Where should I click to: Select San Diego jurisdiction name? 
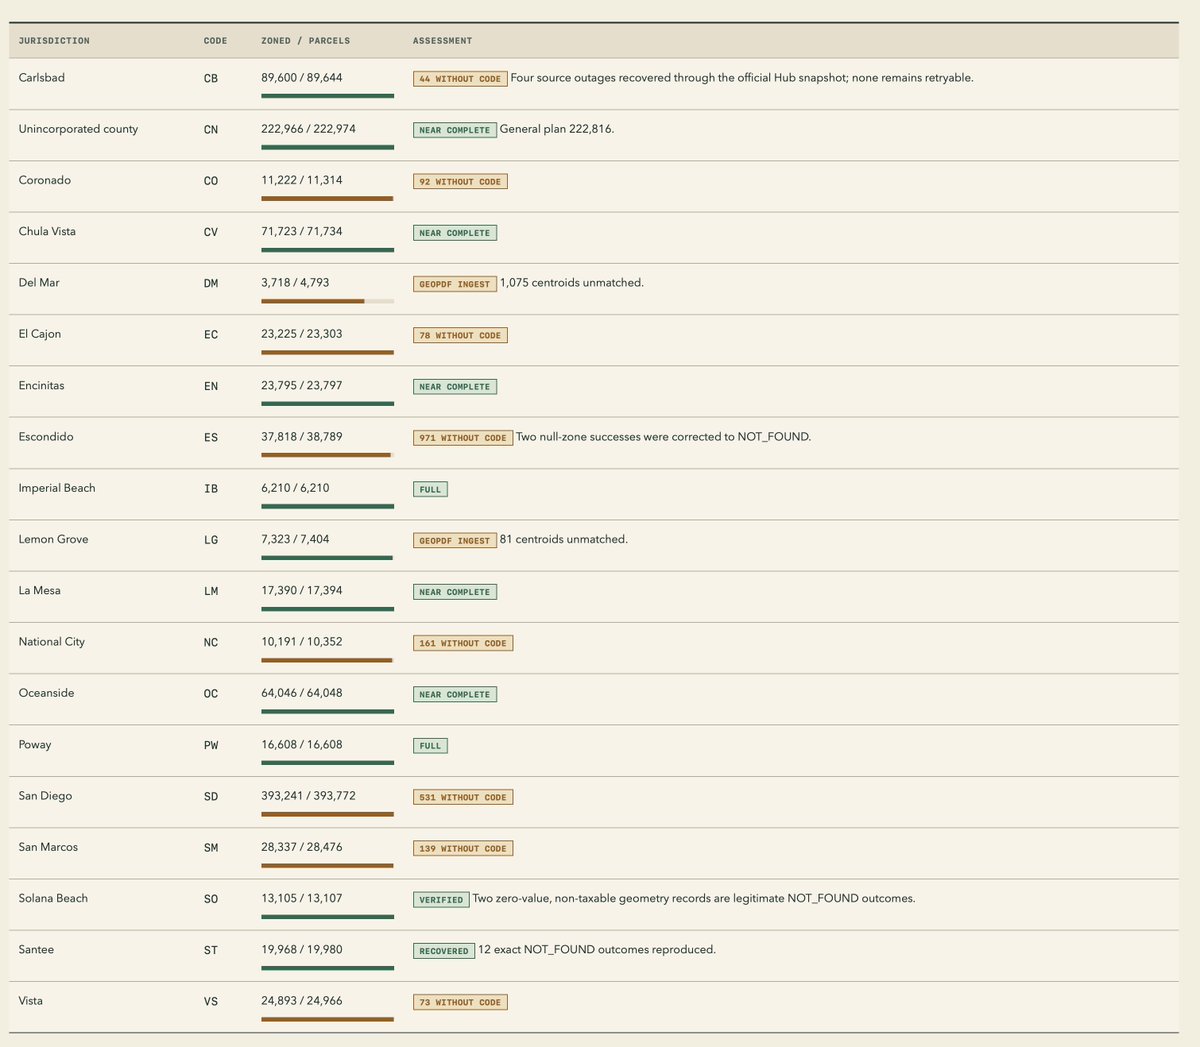(x=45, y=795)
